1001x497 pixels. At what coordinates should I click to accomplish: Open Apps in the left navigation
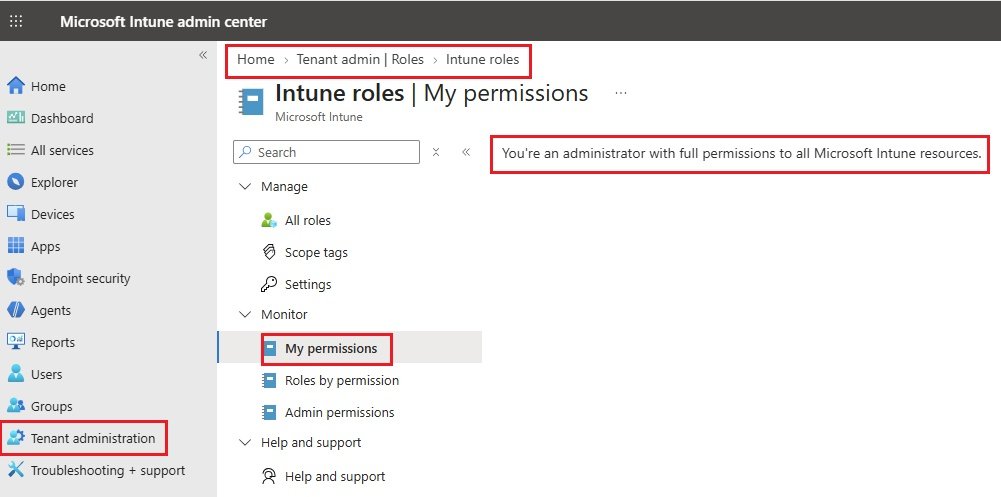[x=45, y=246]
